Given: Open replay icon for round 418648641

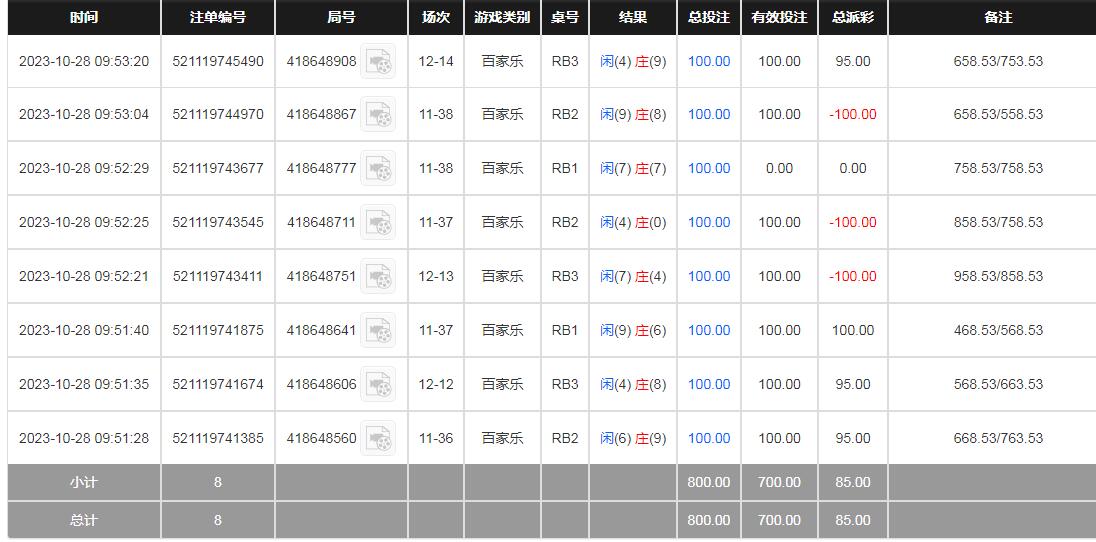Looking at the screenshot, I should click(378, 331).
